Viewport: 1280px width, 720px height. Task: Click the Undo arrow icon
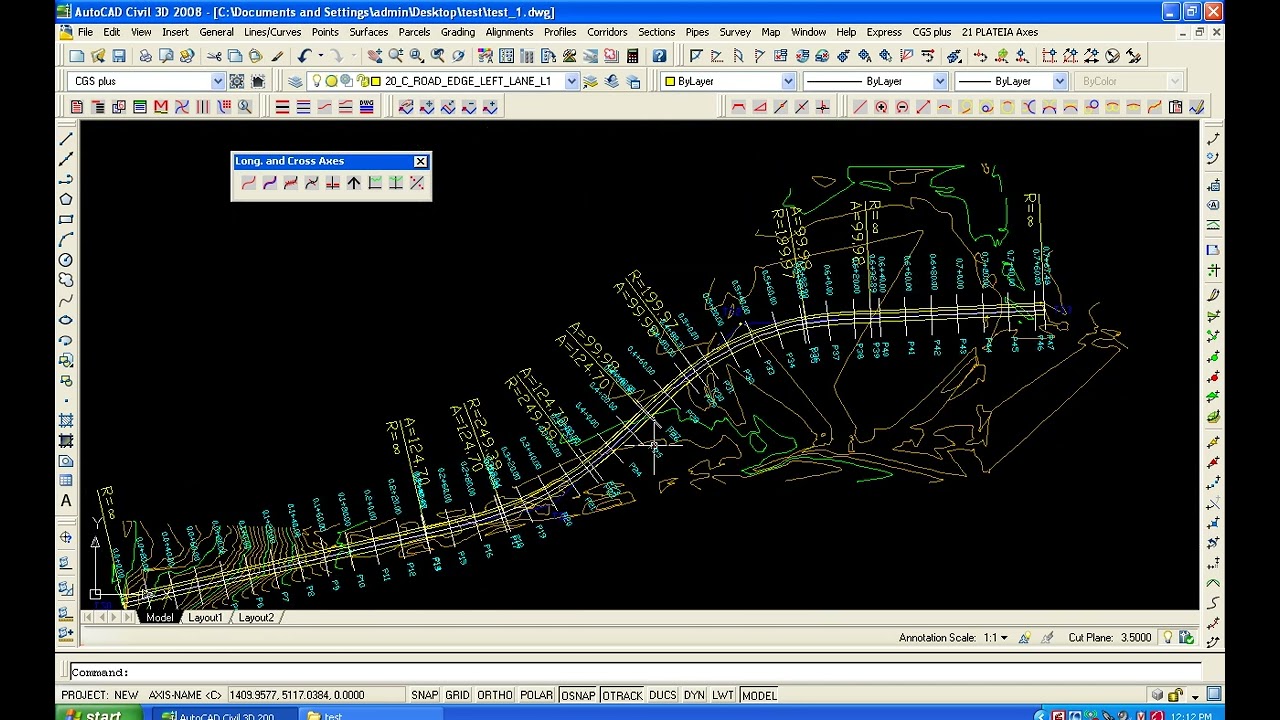tap(305, 56)
